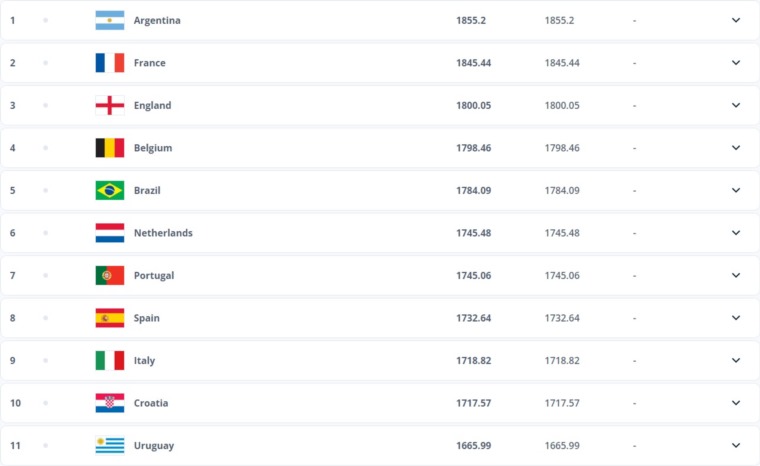Open the Netherlands team name link
This screenshot has height=466, width=760.
(x=163, y=233)
